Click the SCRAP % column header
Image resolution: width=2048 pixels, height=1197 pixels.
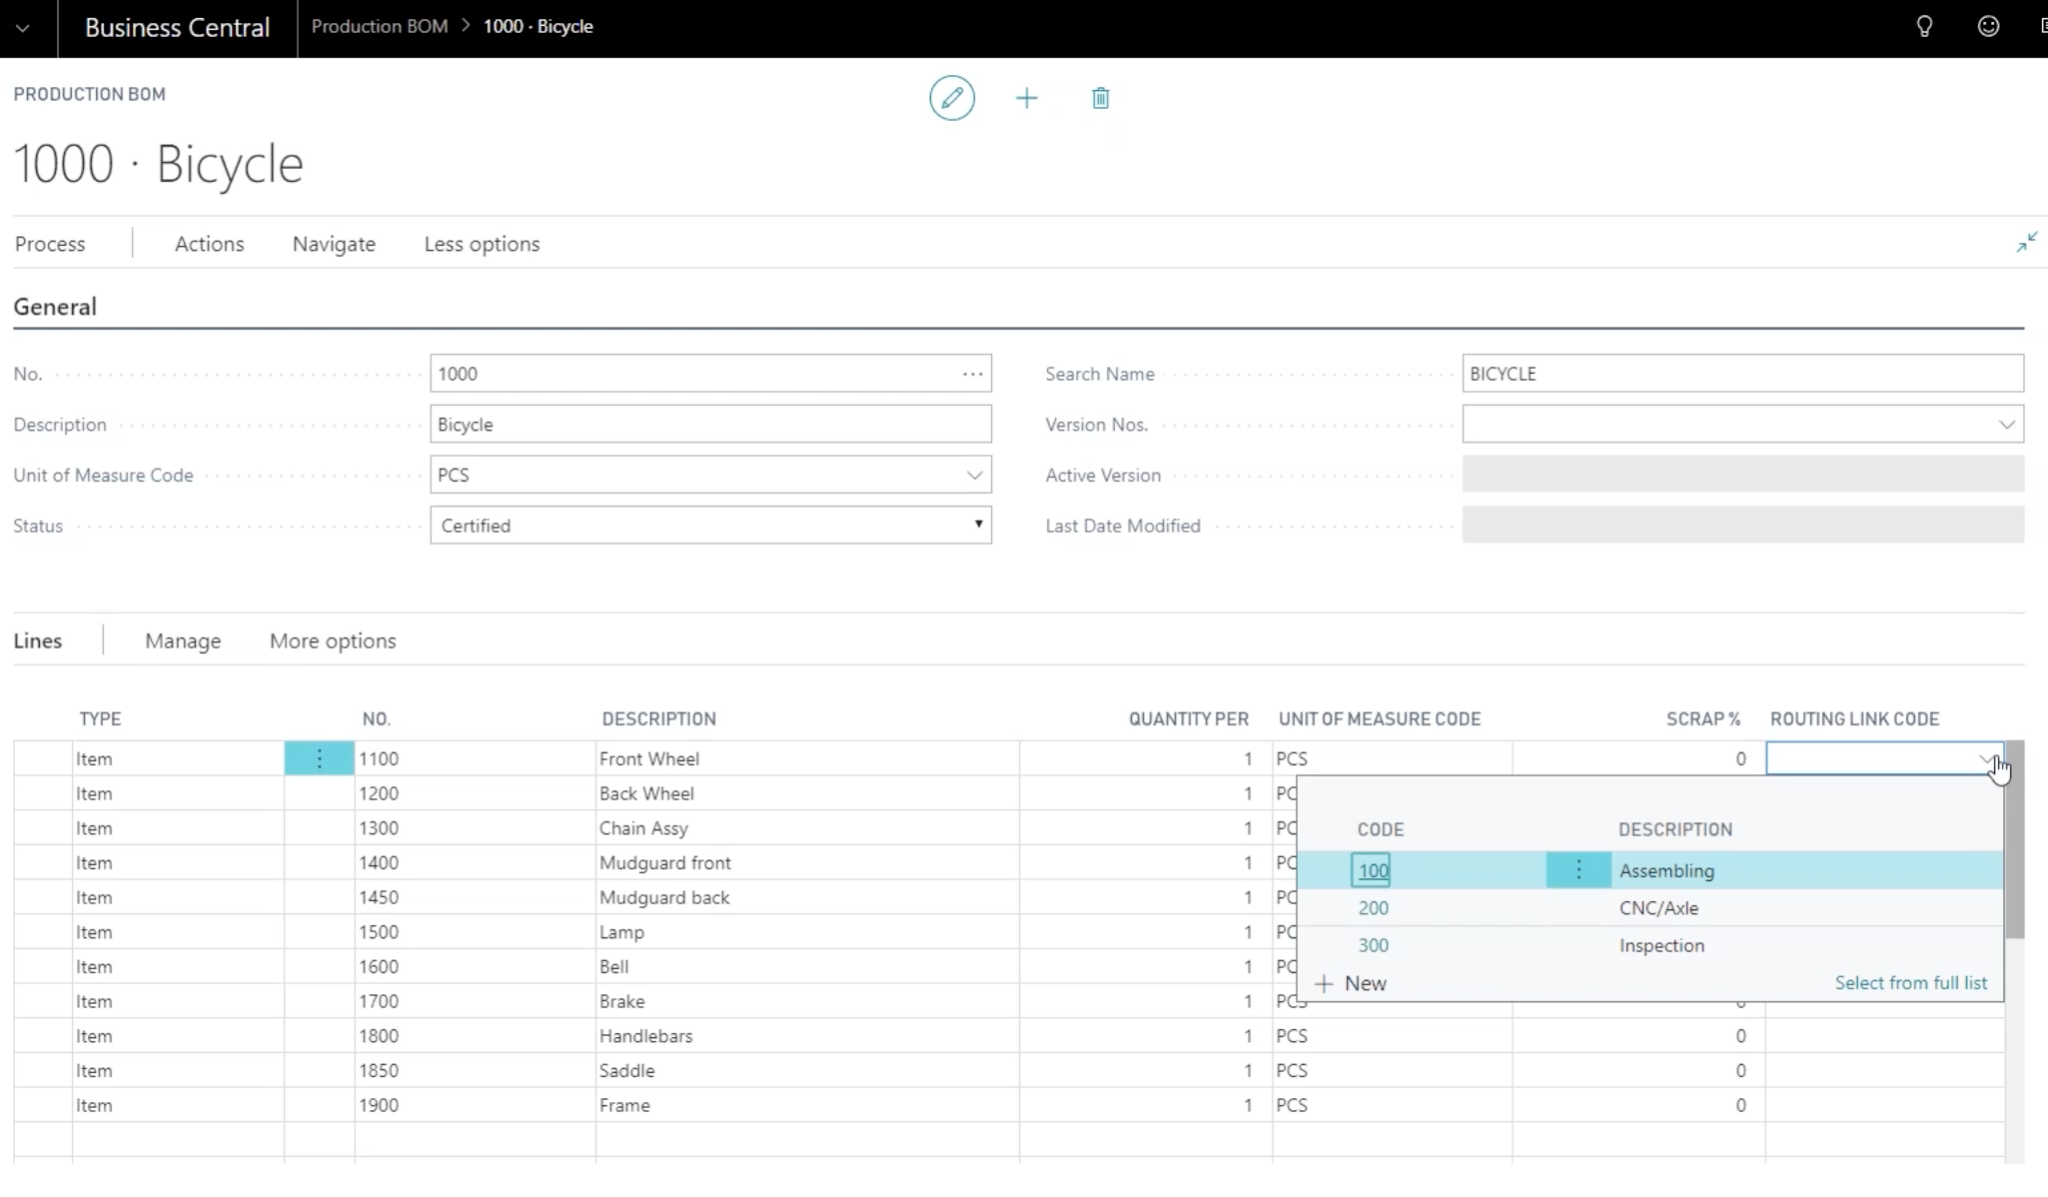pos(1703,719)
